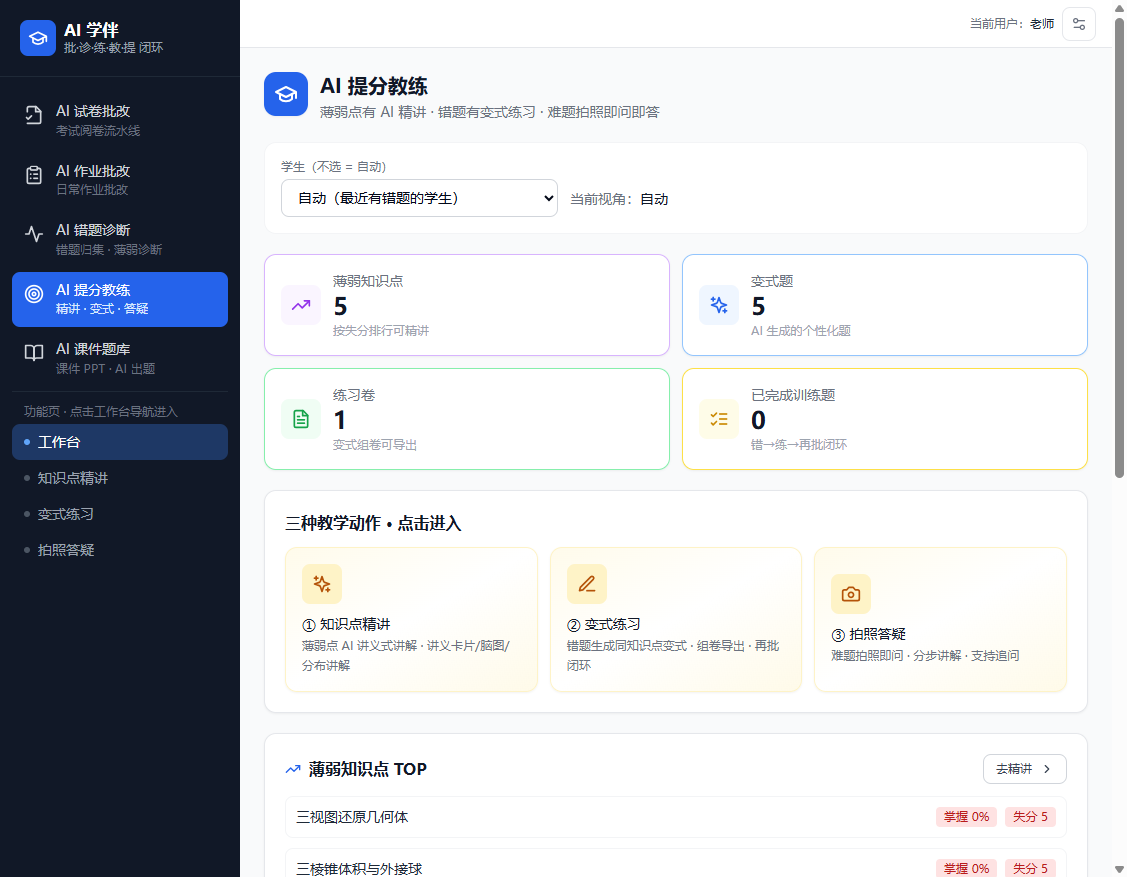1127x877 pixels.
Task: Open the ③ 拍照答疑 action card
Action: (940, 620)
